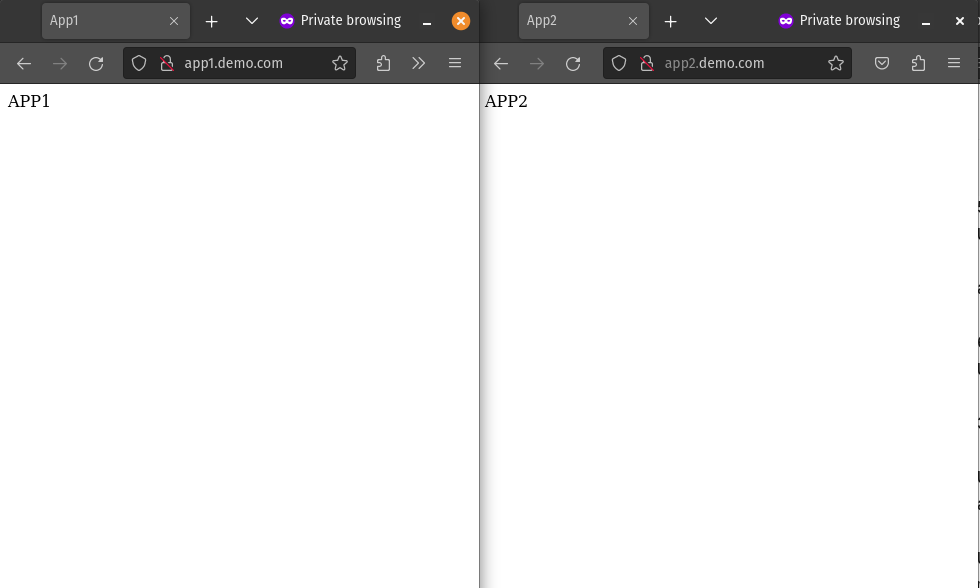
Task: Click back navigation arrow in App2 window
Action: 500,63
